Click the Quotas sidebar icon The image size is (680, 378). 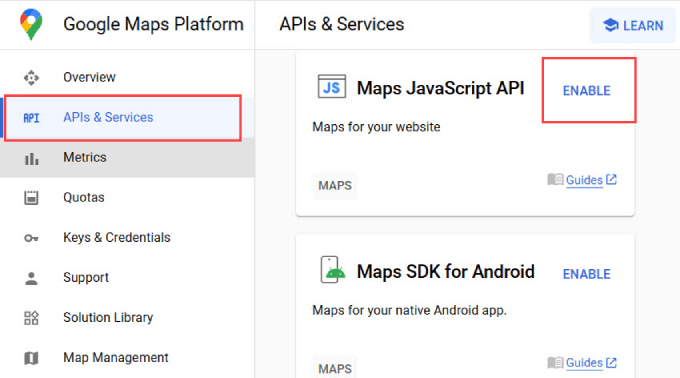pos(31,198)
